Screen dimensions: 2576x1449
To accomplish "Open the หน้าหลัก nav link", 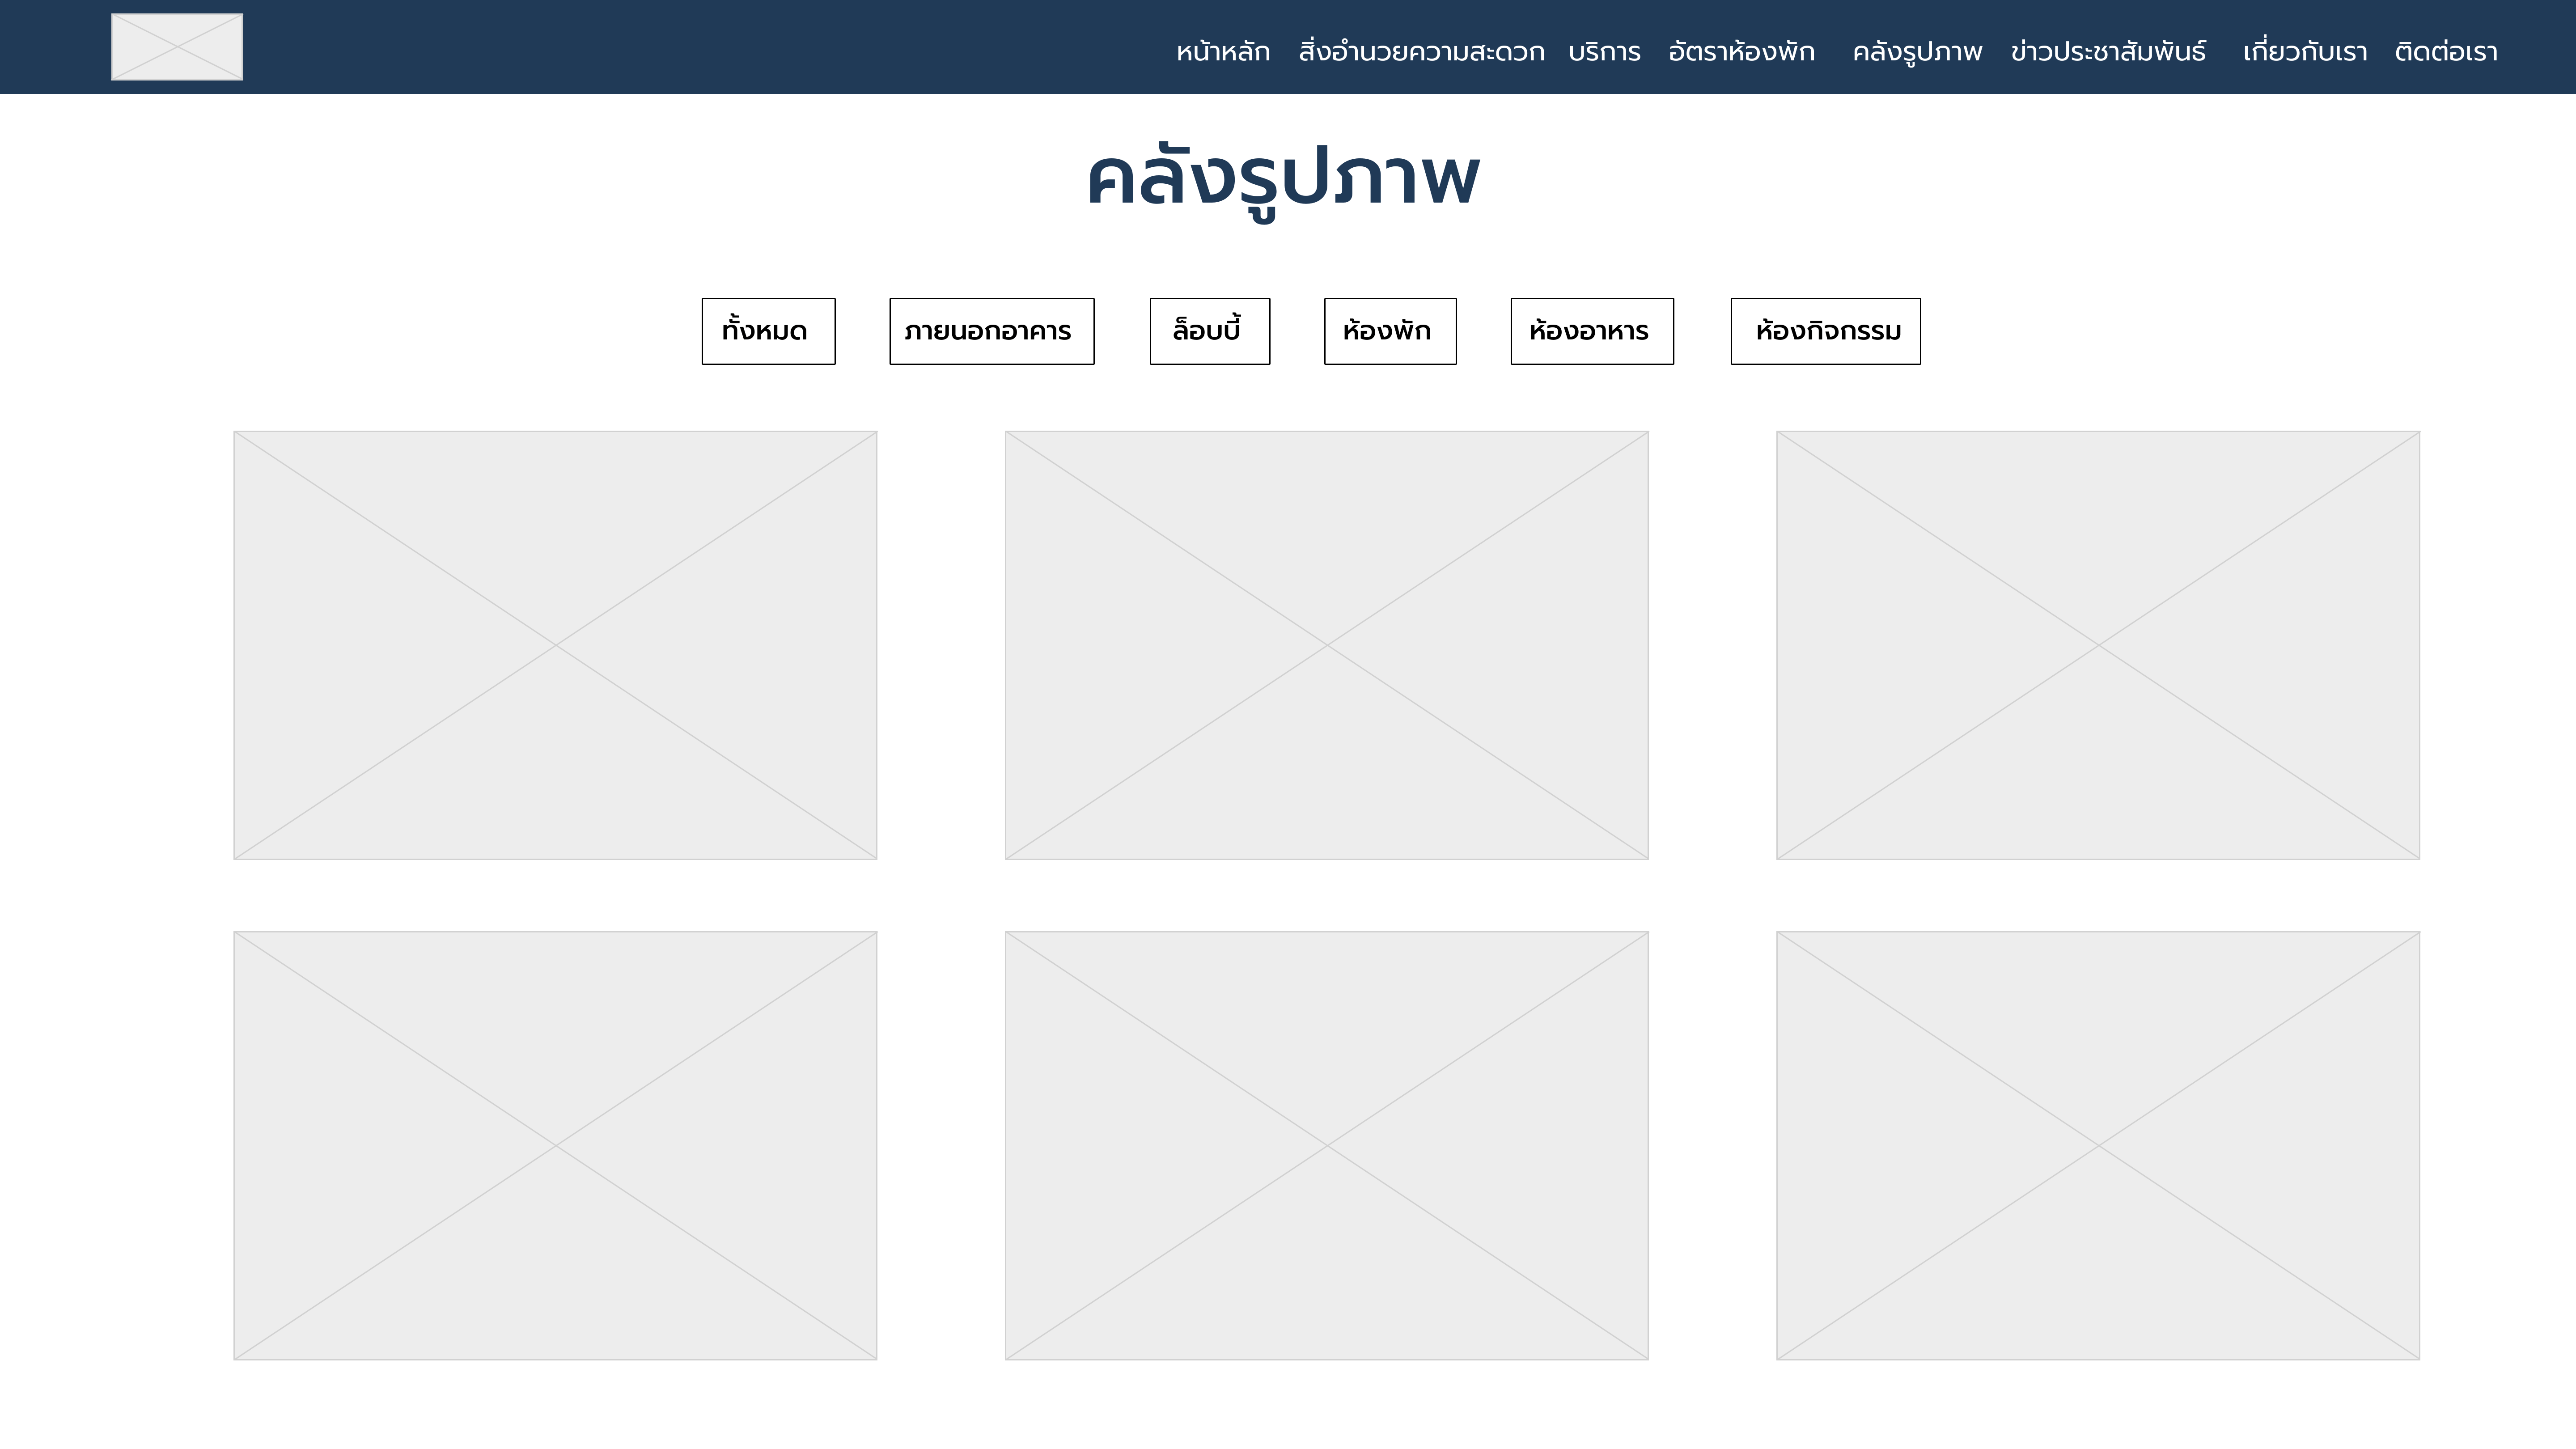I will pyautogui.click(x=1223, y=52).
